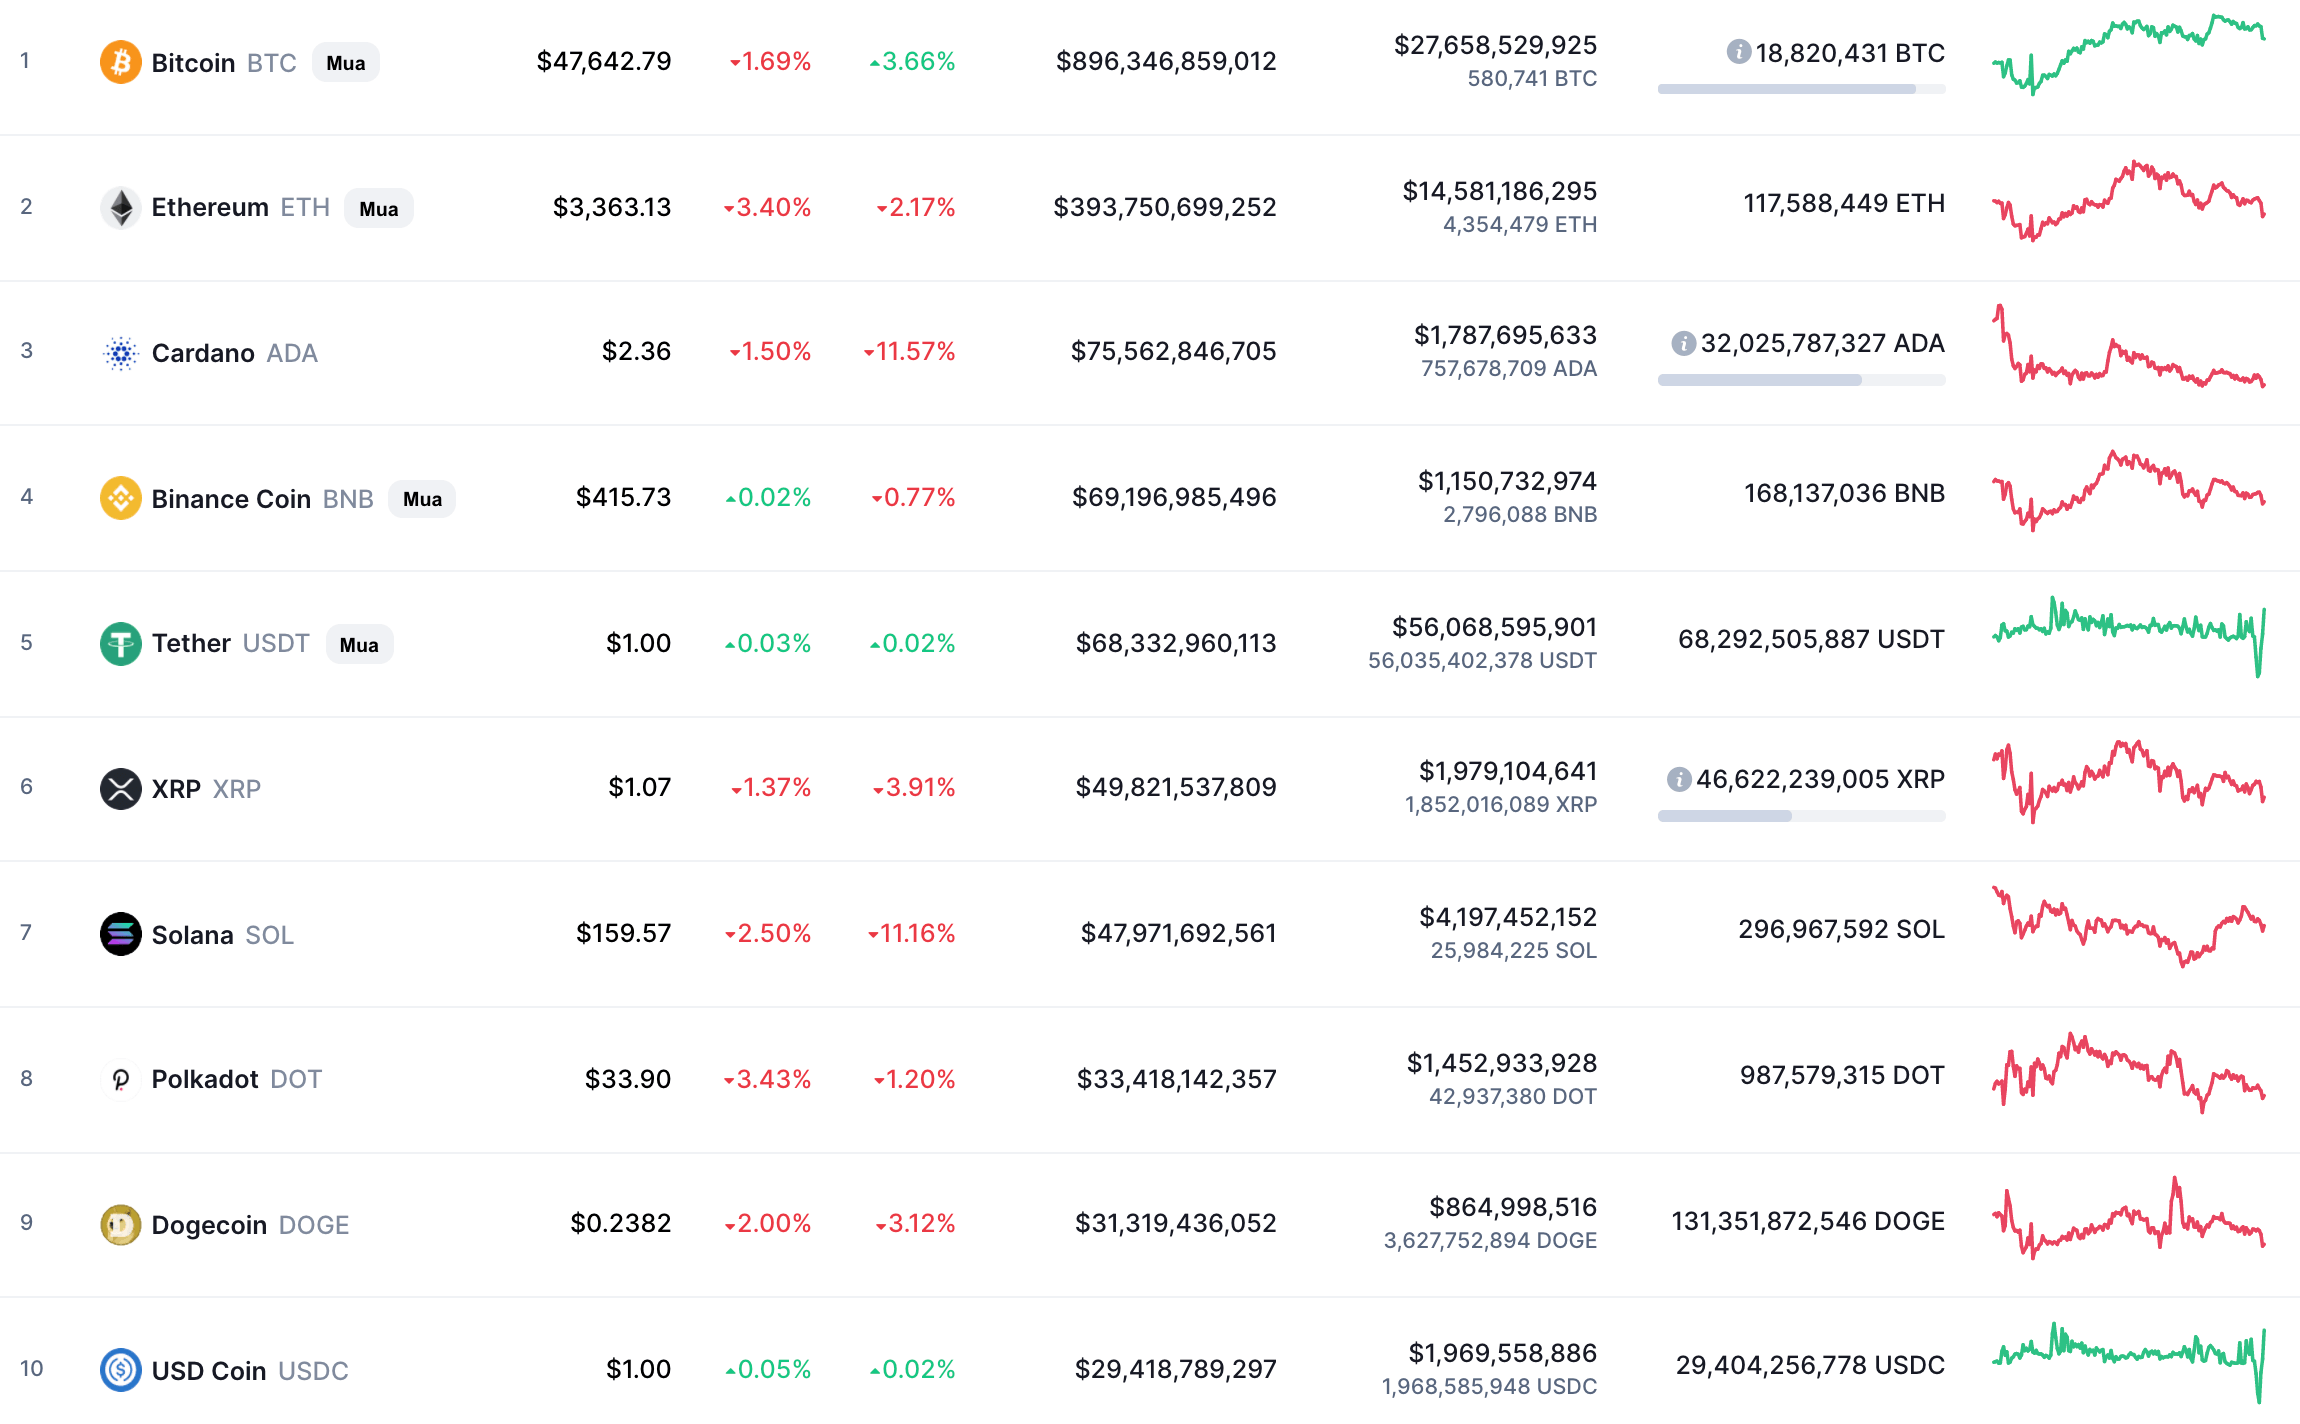Click the Binance Coin logo icon

click(x=120, y=497)
